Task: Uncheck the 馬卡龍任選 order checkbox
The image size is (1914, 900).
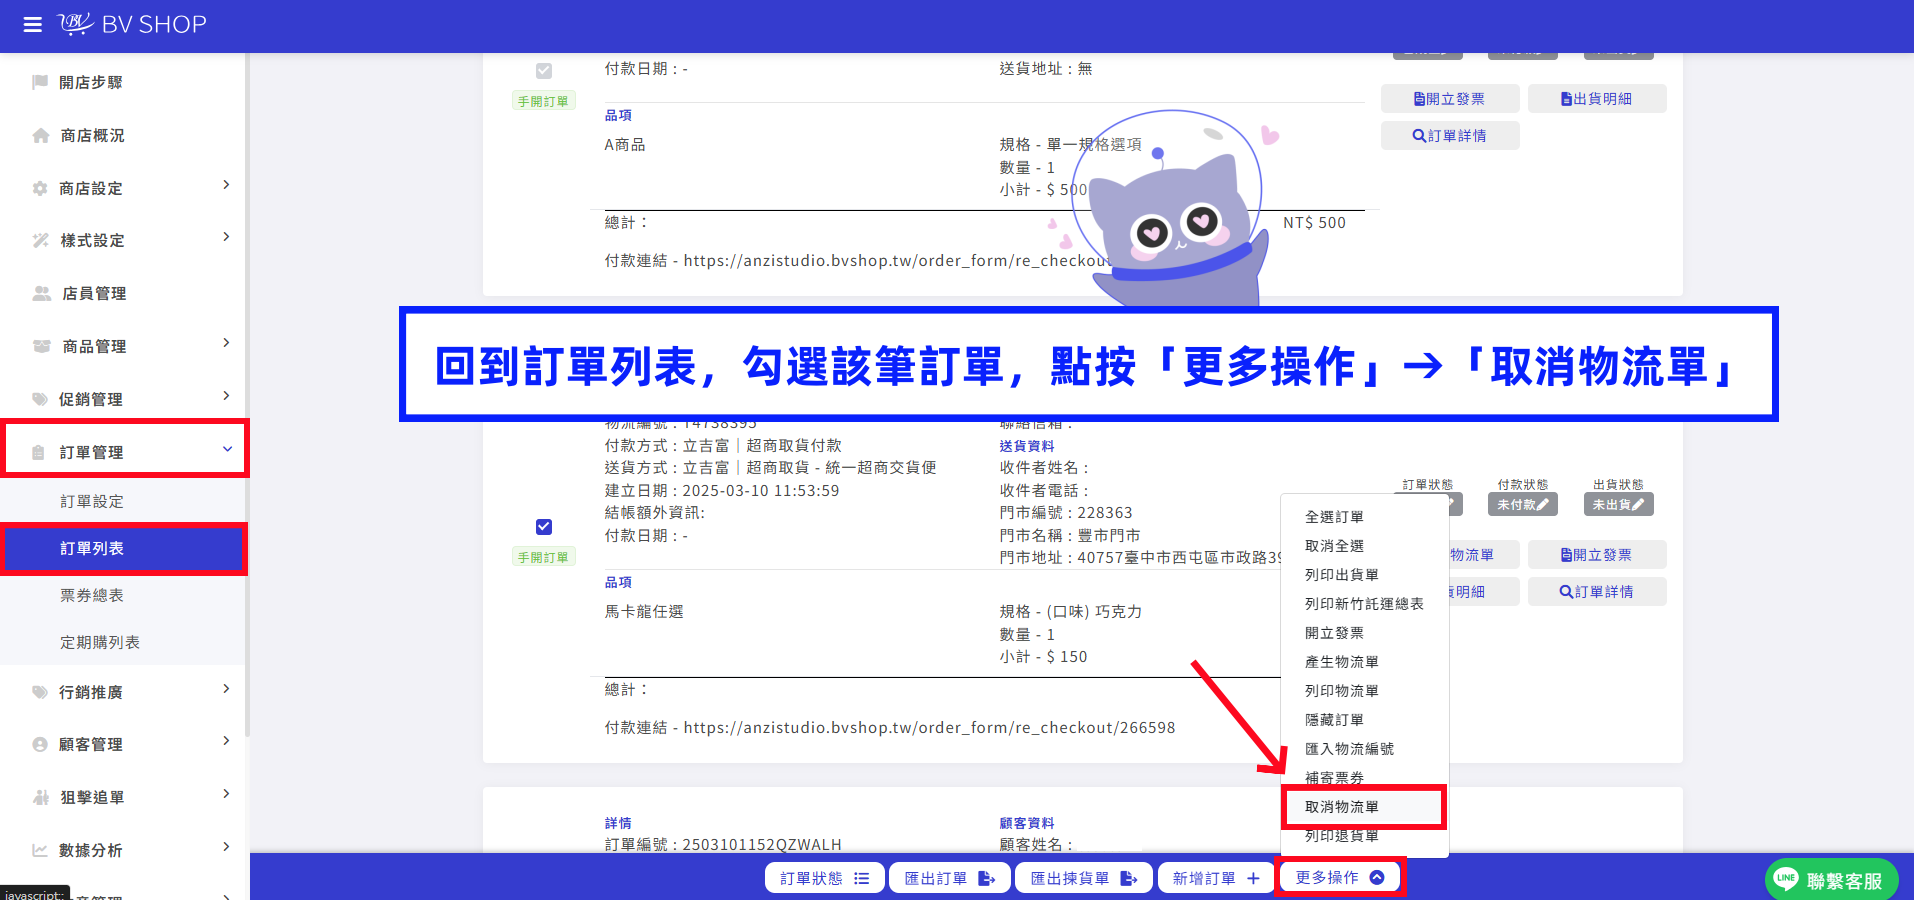Action: click(544, 527)
